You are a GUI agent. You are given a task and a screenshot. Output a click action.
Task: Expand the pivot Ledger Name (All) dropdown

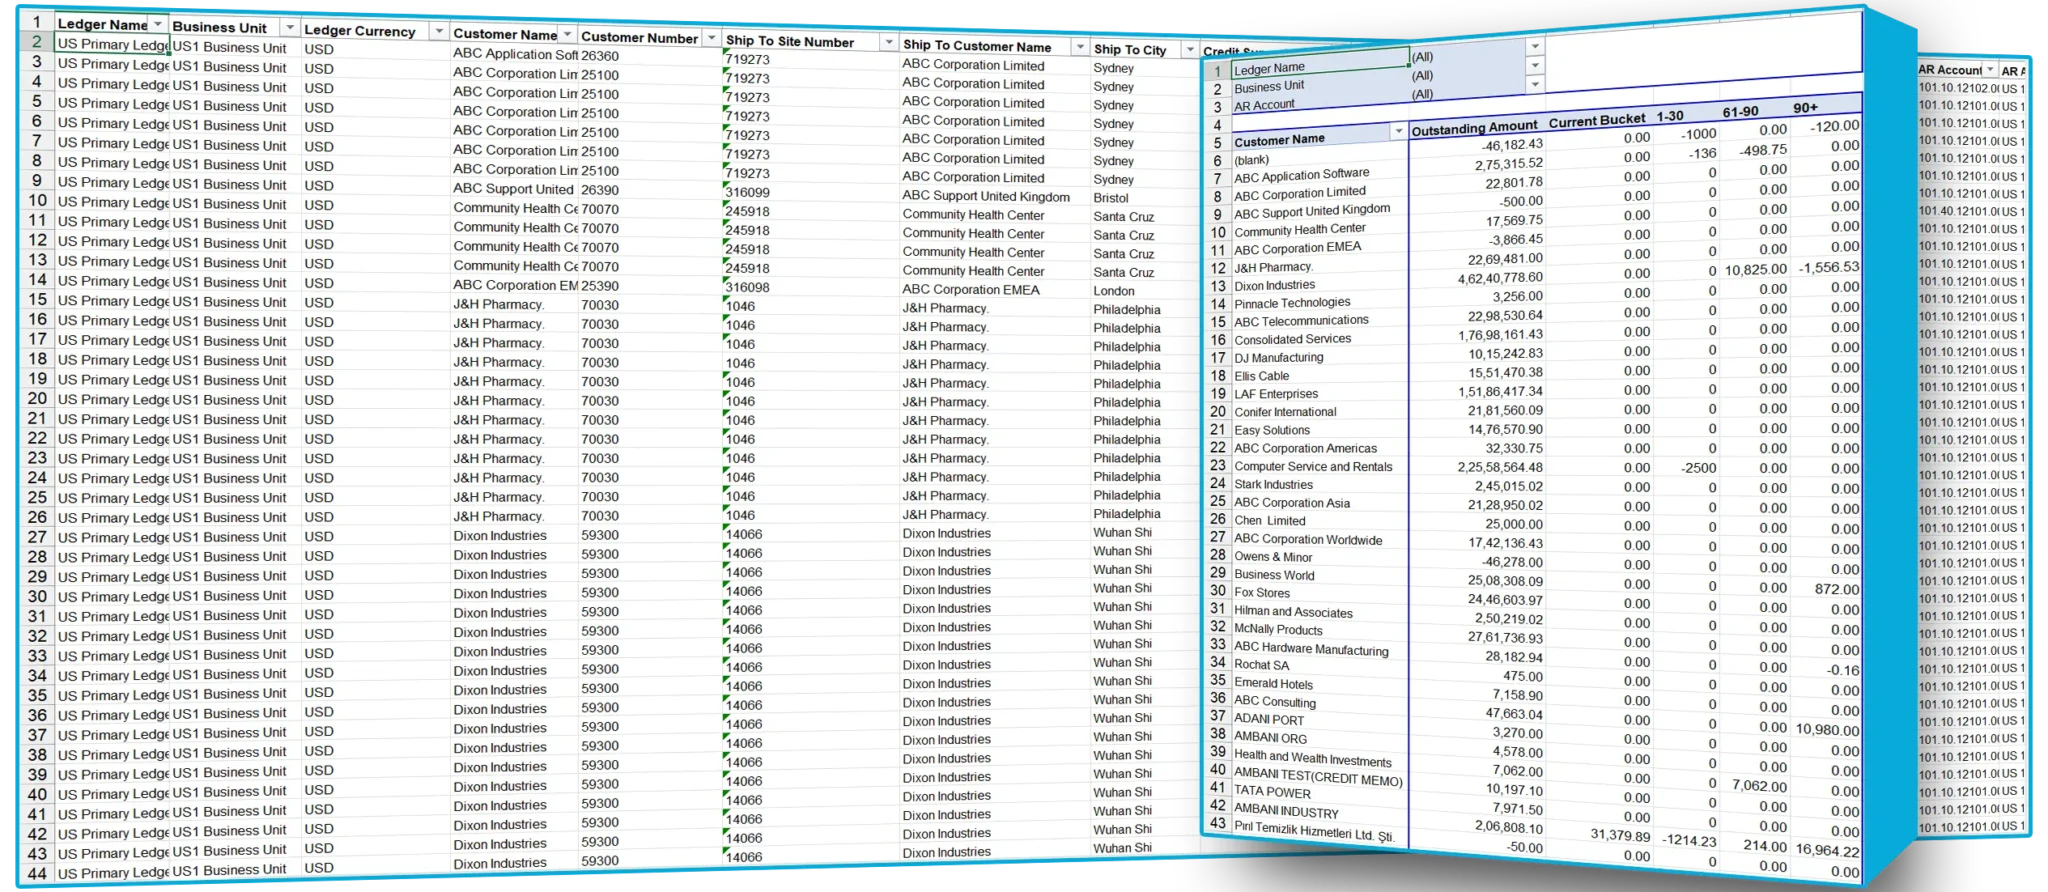tap(1534, 47)
